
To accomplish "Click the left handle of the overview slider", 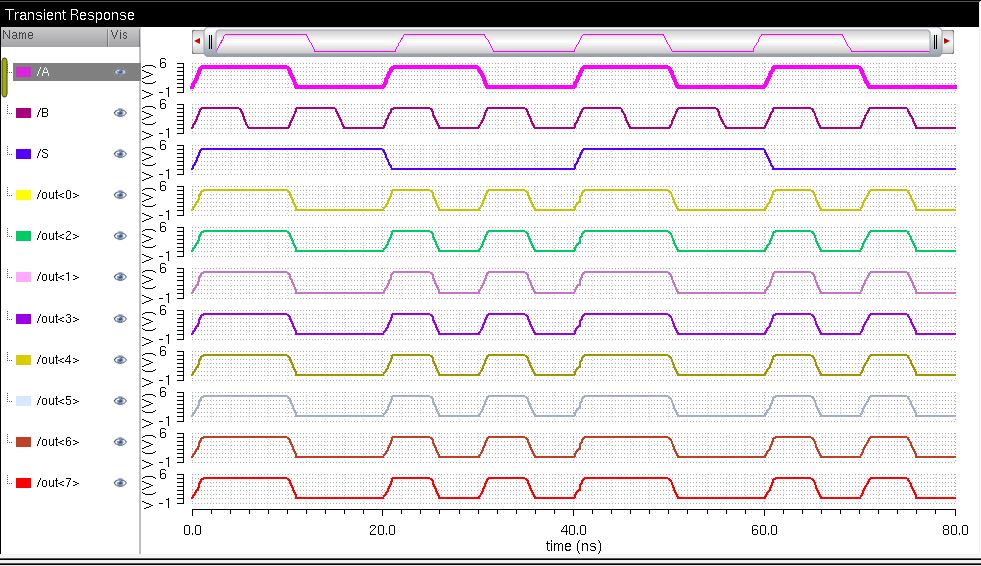I will 210,42.
